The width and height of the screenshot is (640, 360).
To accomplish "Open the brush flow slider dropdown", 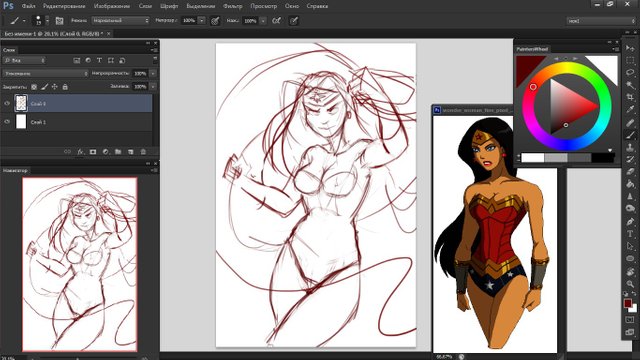I will tap(263, 20).
